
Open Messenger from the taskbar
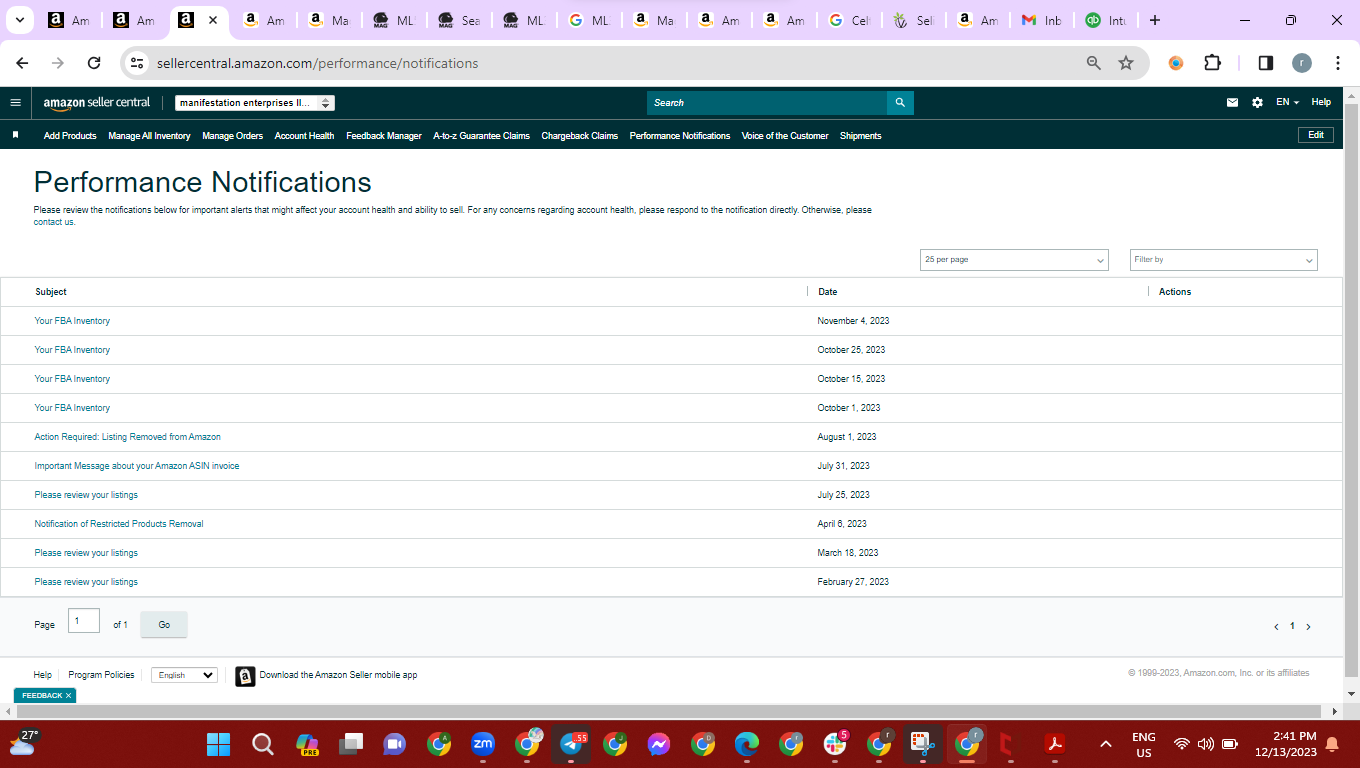(x=658, y=744)
